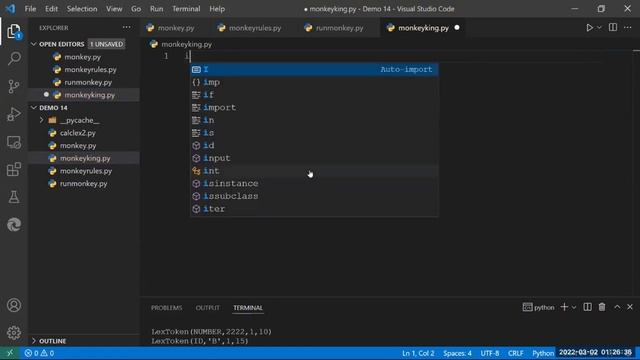Collapse the Demo 14 folder section
640x360 pixels.
(x=34, y=108)
